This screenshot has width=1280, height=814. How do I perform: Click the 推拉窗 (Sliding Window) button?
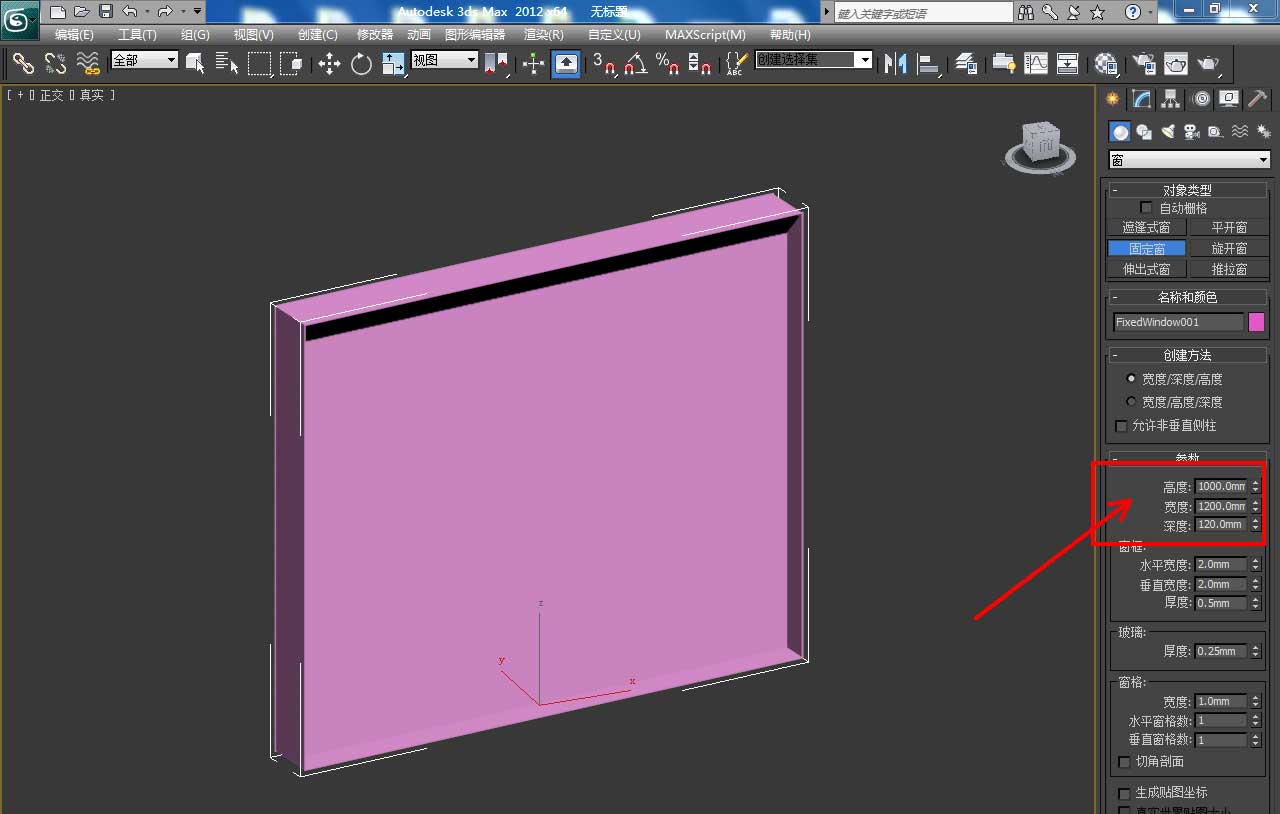(1229, 268)
